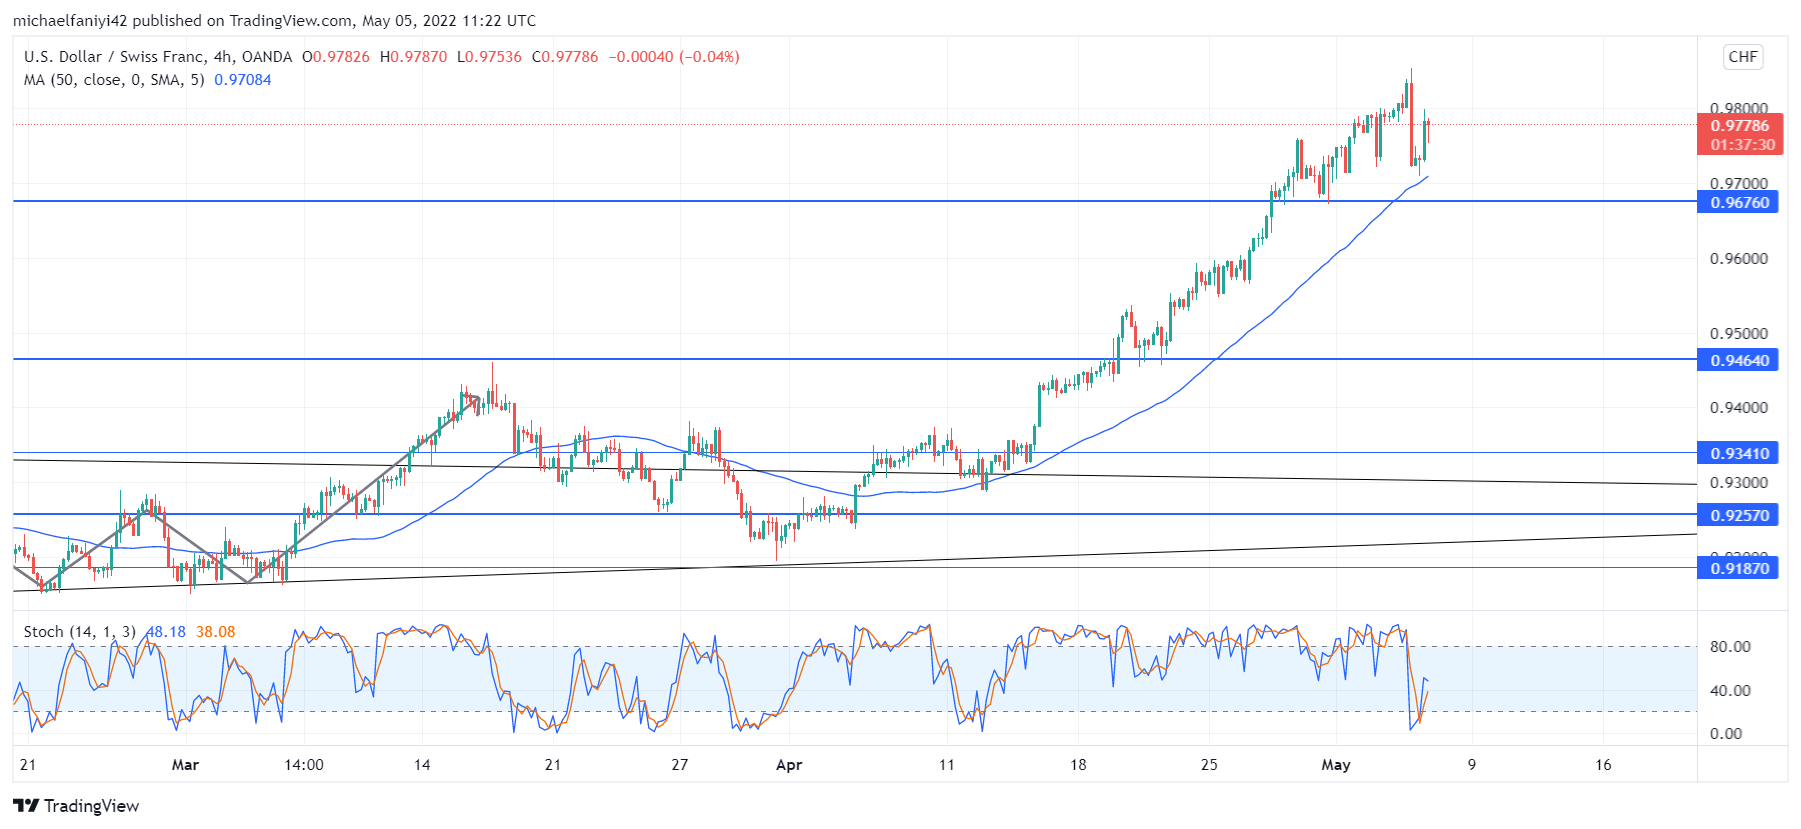Click the 14:00 label on time axis

[304, 765]
